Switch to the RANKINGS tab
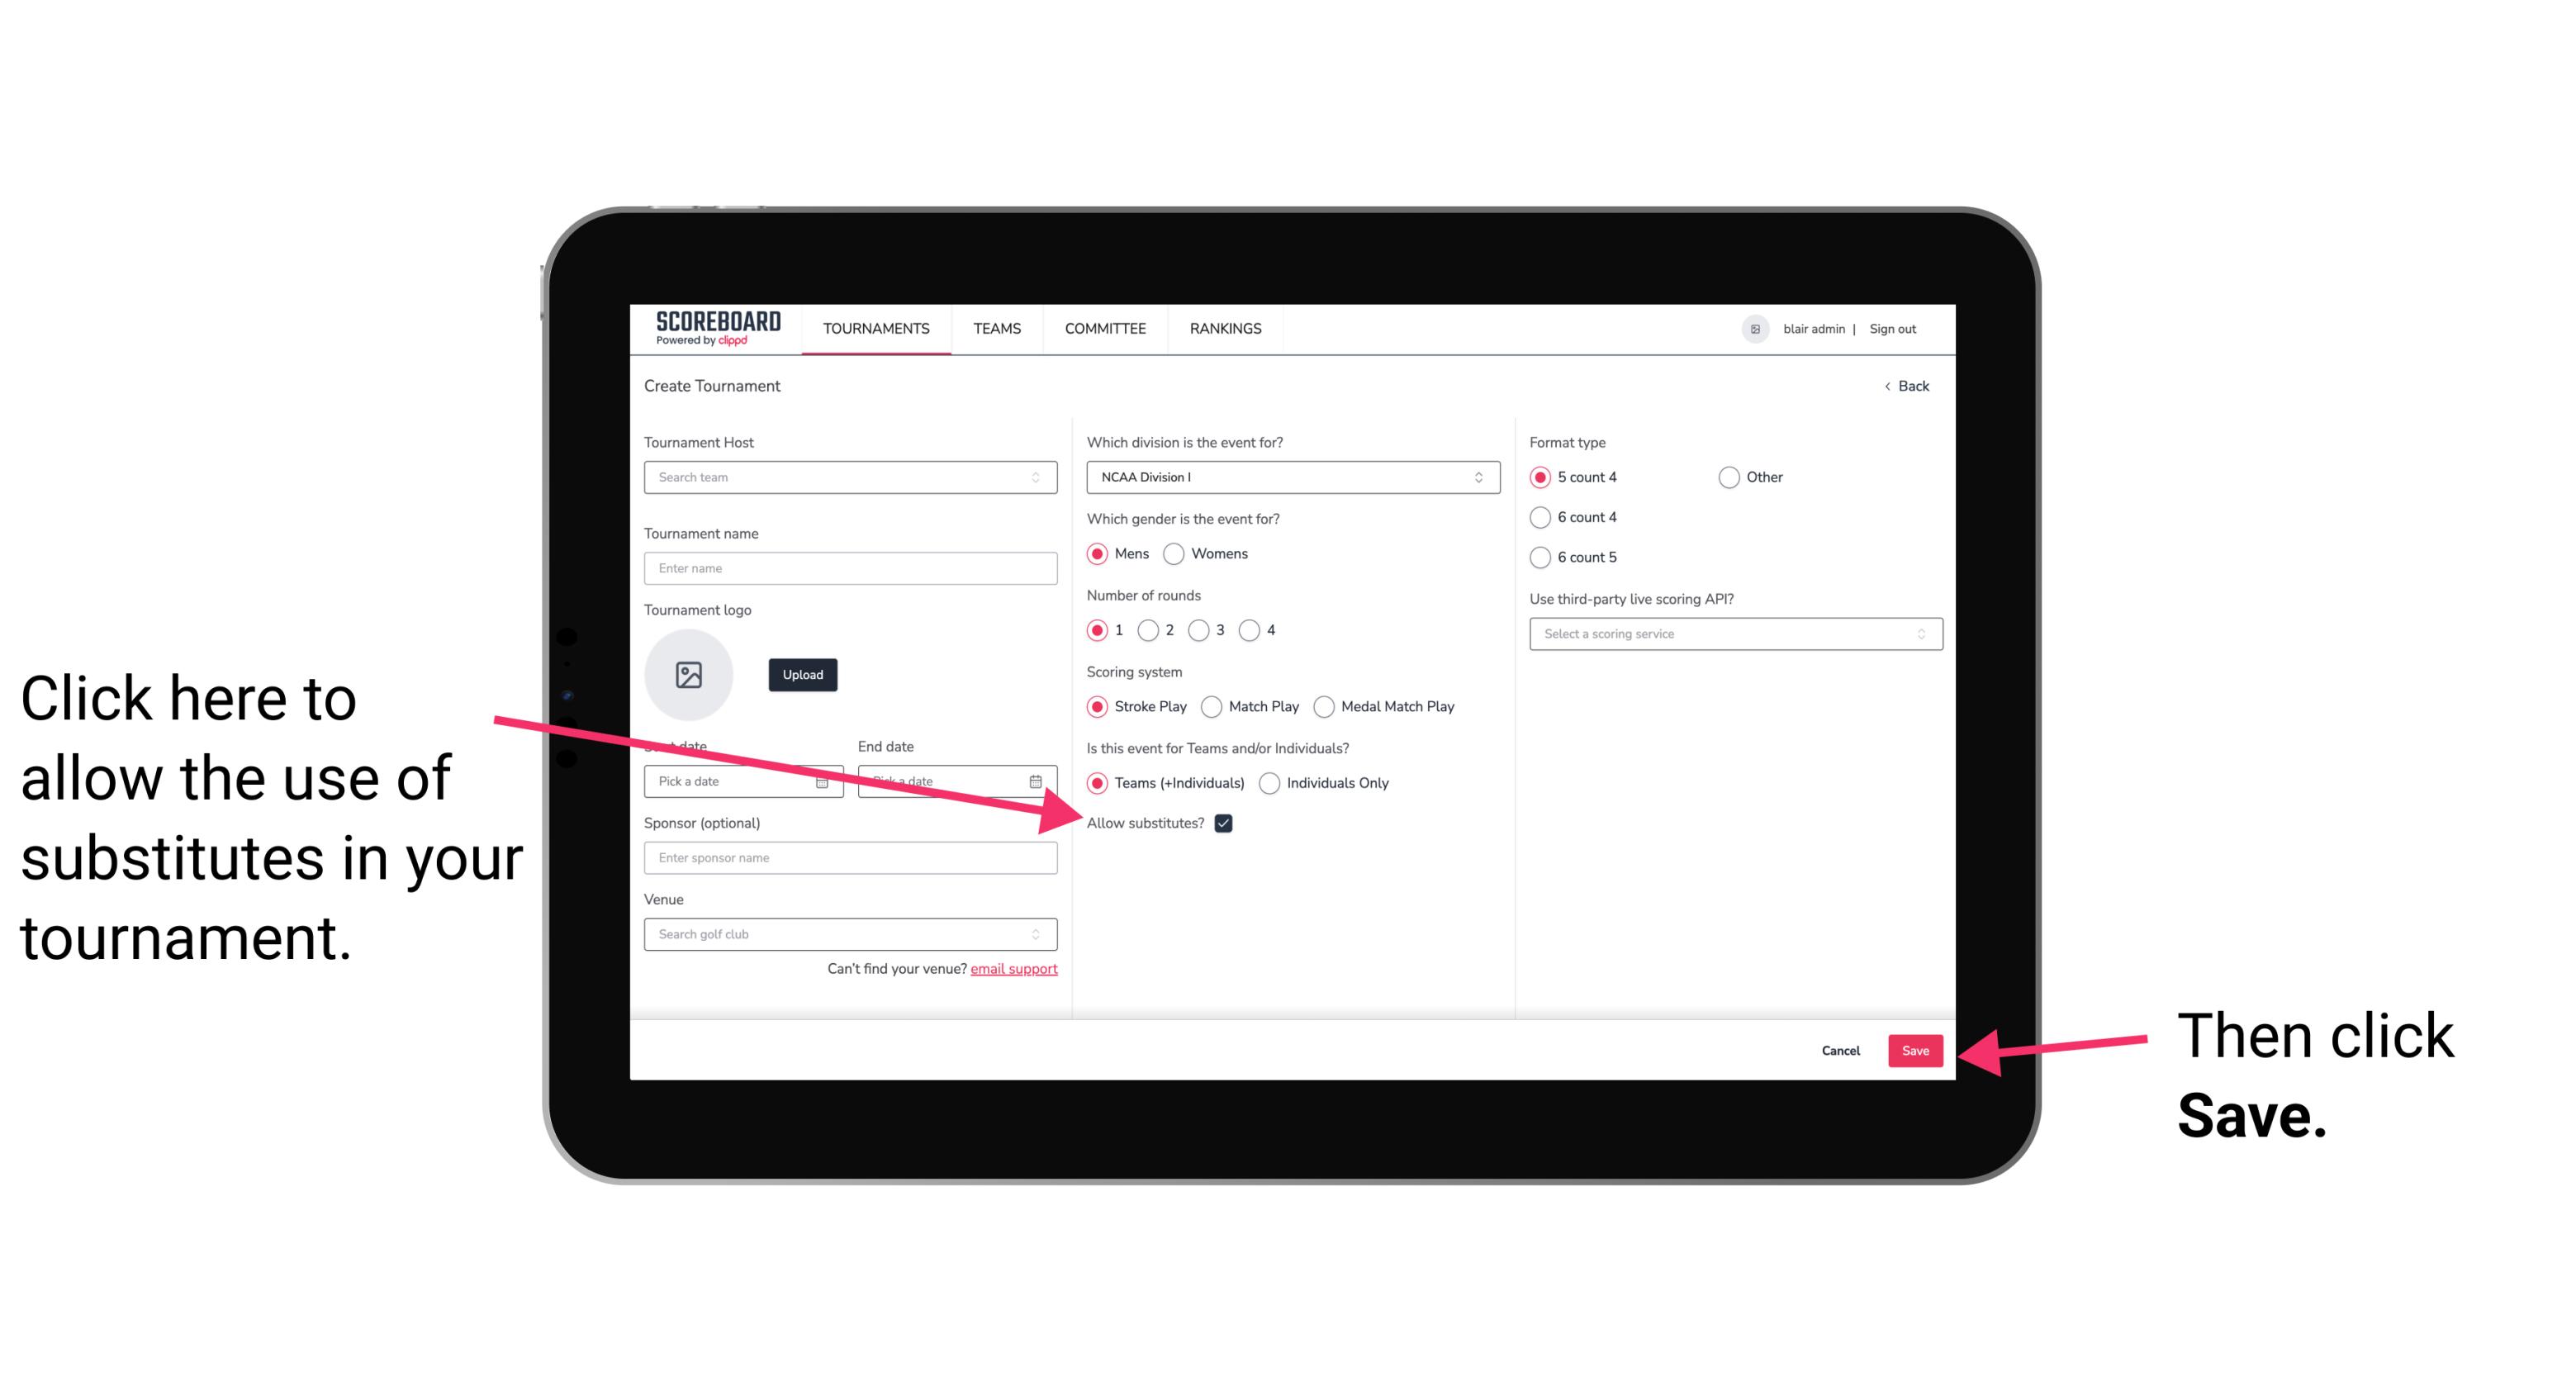2576x1386 pixels. [x=1225, y=328]
